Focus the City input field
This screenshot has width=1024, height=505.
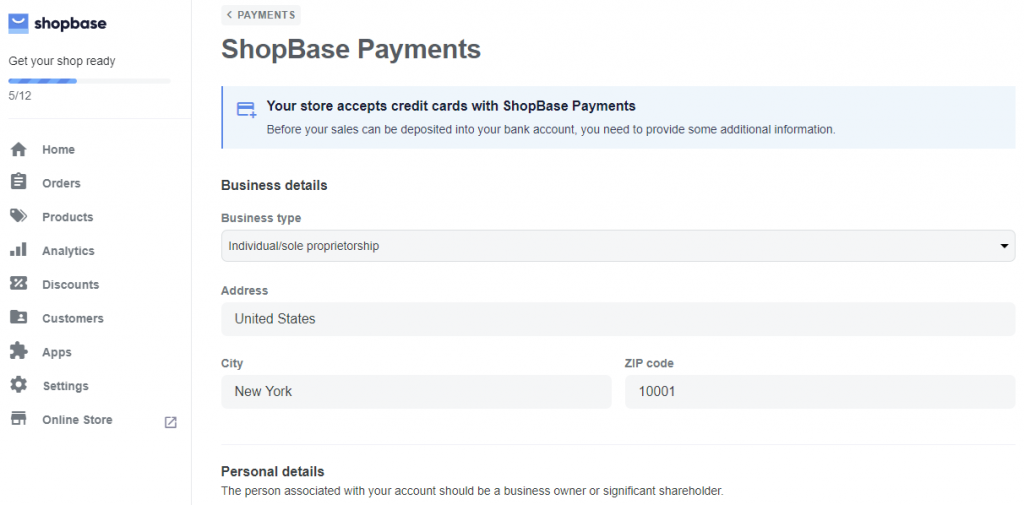415,391
